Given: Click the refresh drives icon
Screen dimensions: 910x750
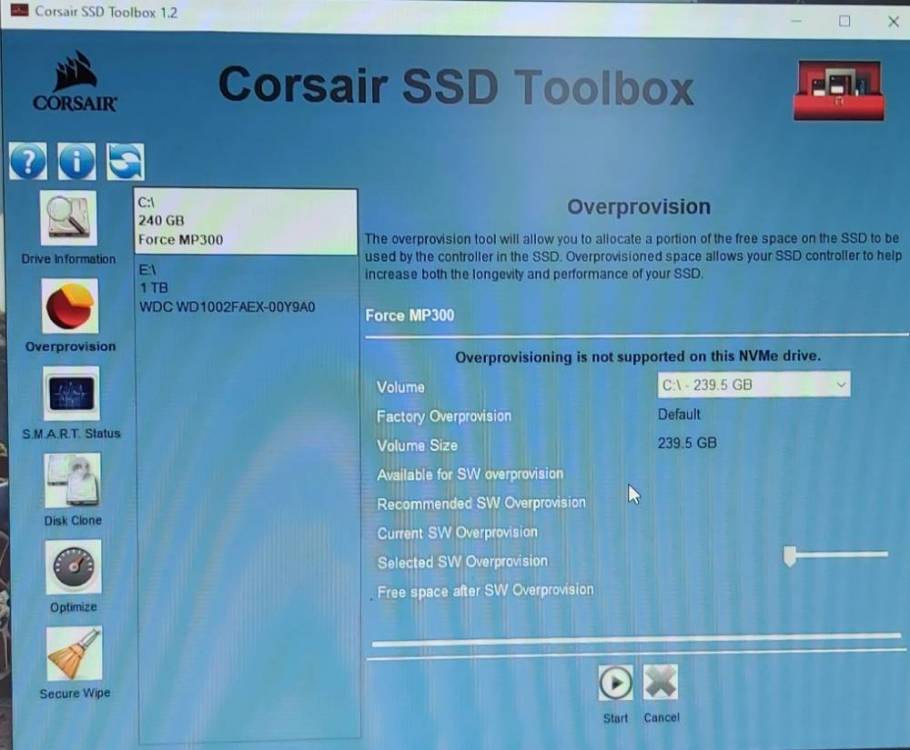Looking at the screenshot, I should [x=125, y=161].
